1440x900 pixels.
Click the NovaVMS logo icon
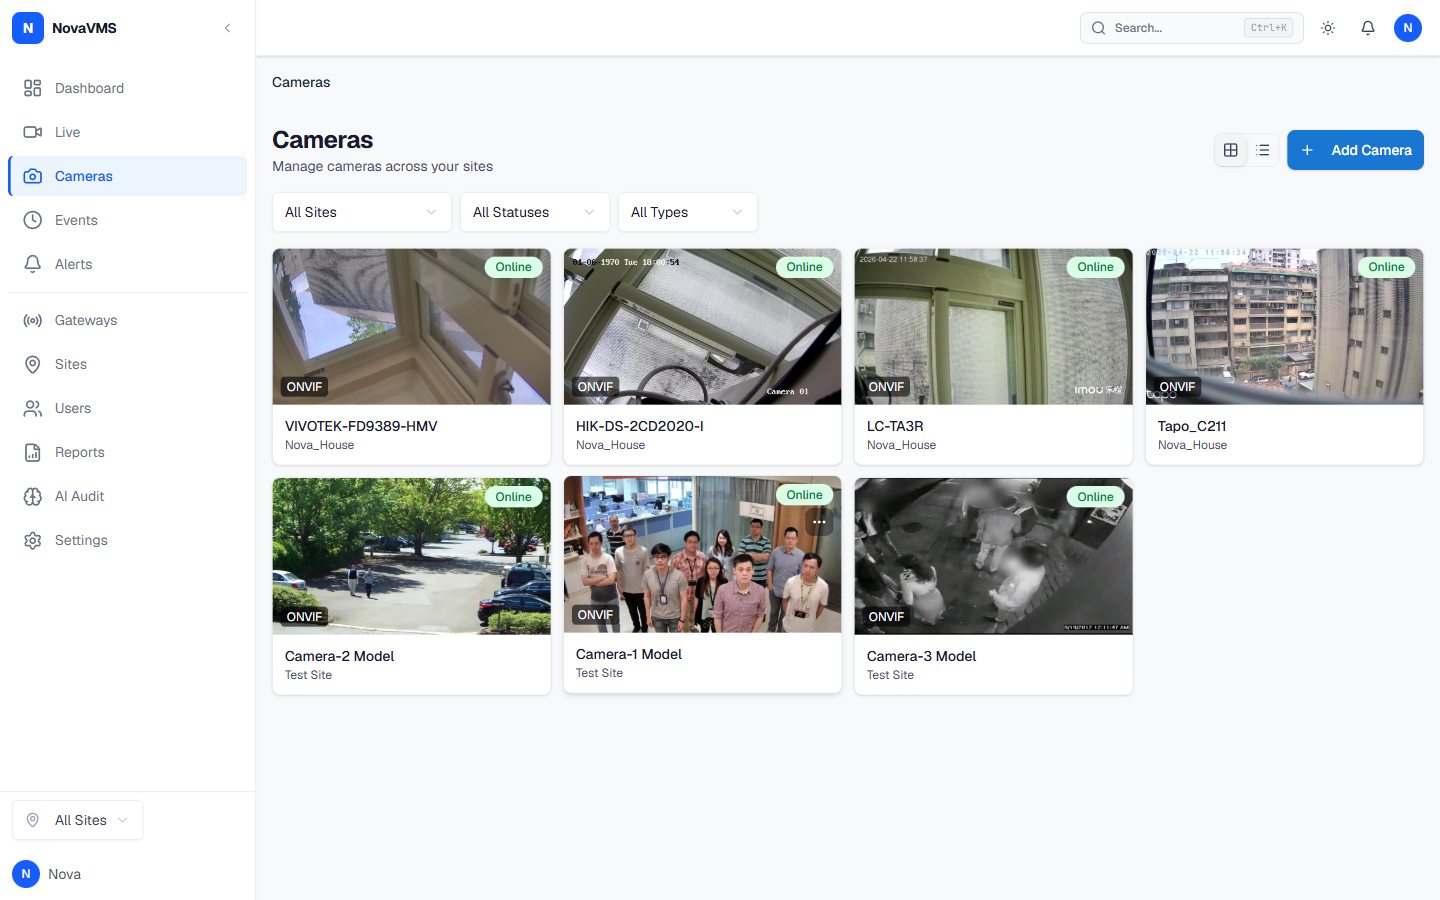click(x=28, y=28)
